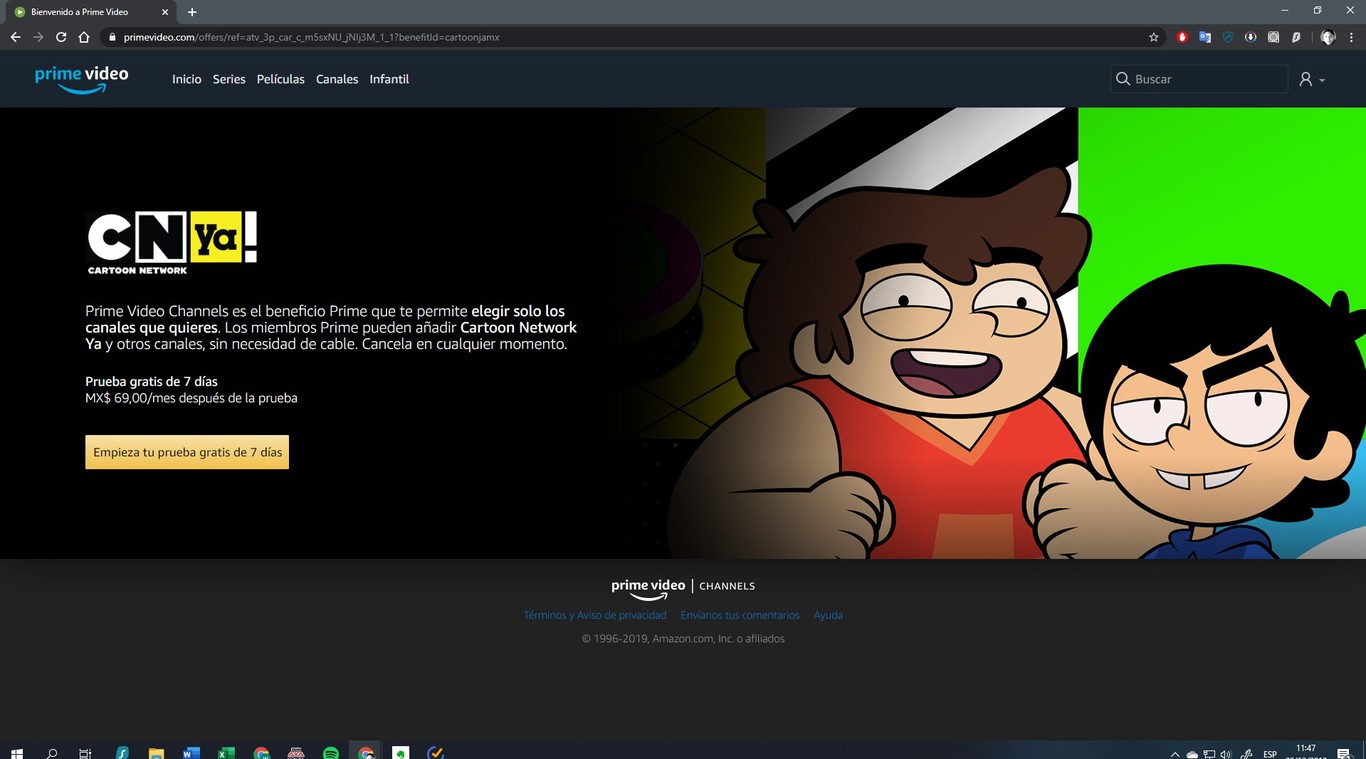The height and width of the screenshot is (759, 1366).
Task: Open the Google Translate extension
Action: coord(1205,37)
